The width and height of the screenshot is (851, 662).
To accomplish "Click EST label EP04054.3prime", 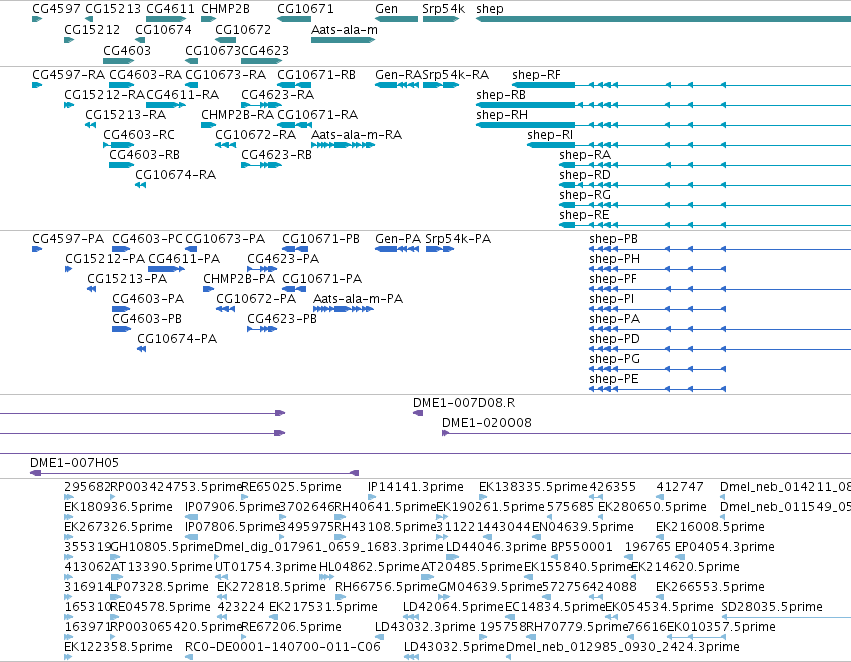I will pos(725,547).
